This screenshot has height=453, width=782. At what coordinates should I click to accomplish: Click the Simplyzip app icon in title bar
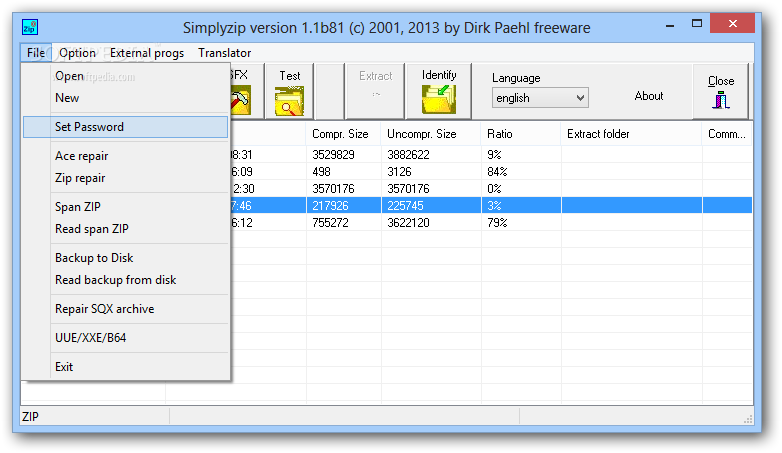(30, 27)
